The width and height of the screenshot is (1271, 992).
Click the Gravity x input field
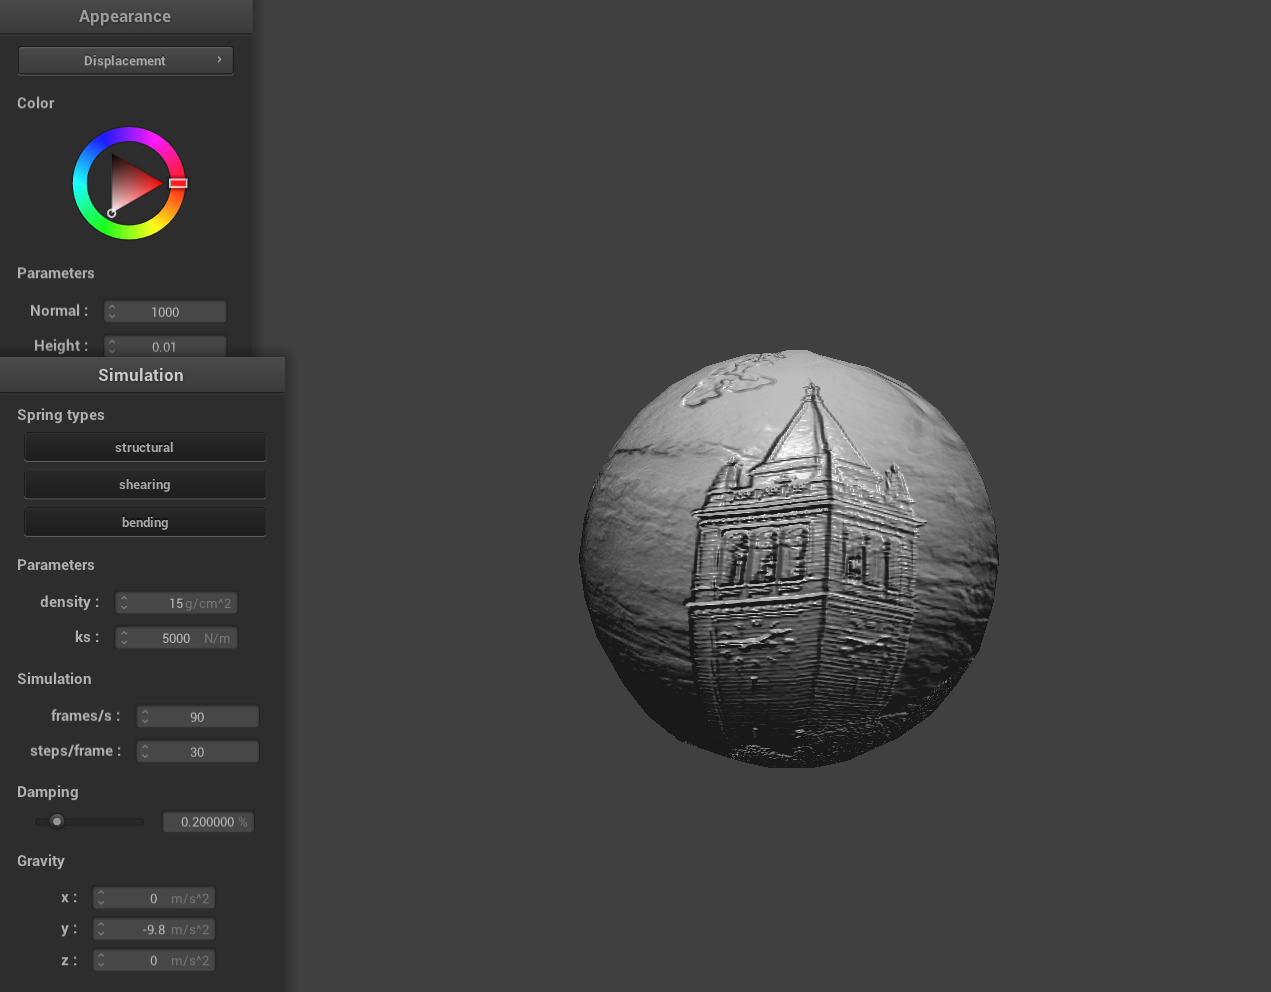(154, 898)
